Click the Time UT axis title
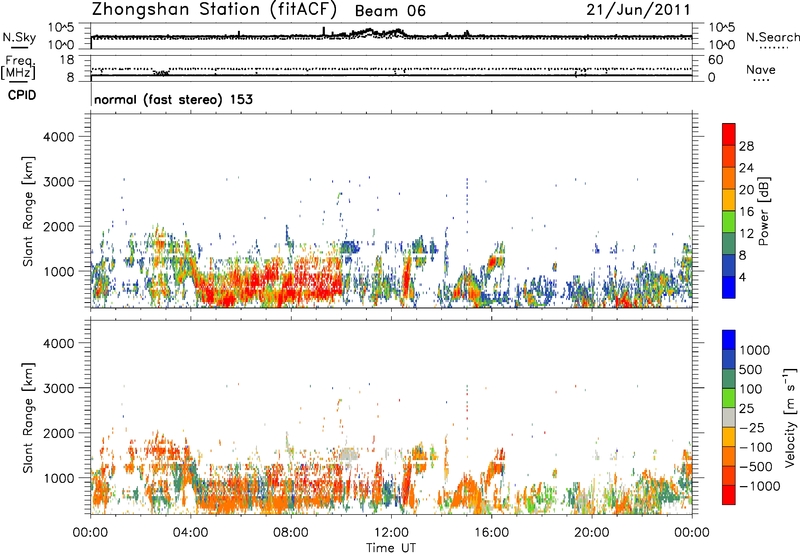 coord(391,548)
